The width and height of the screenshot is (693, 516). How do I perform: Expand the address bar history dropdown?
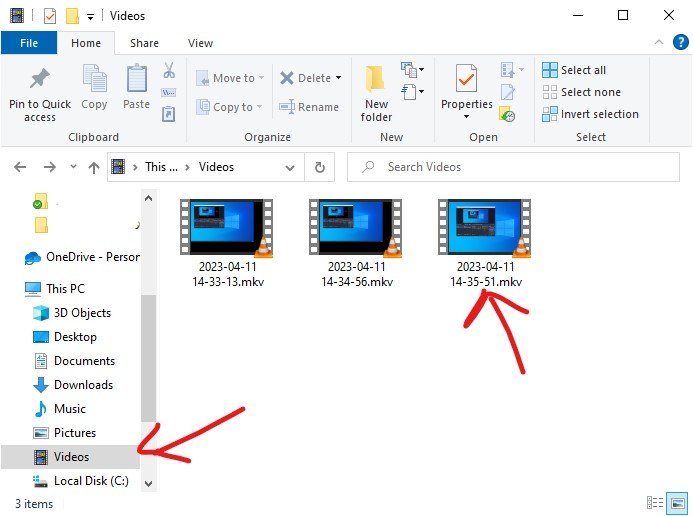click(290, 167)
